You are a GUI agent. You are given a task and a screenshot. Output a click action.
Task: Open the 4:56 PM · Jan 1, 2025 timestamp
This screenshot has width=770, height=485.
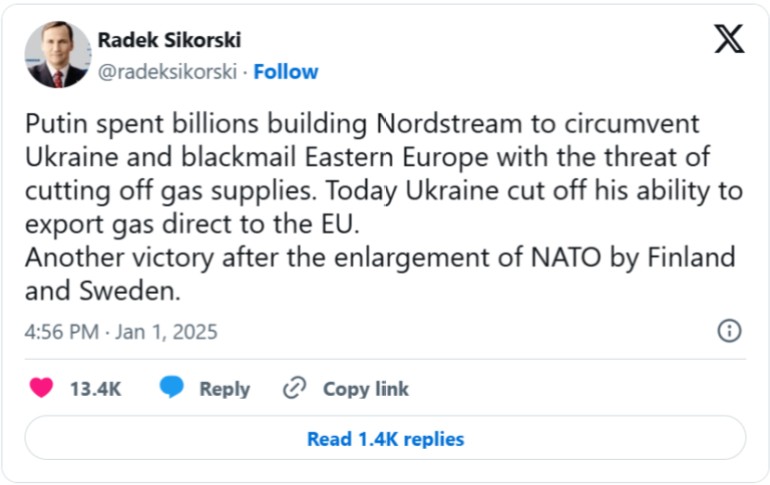(121, 331)
